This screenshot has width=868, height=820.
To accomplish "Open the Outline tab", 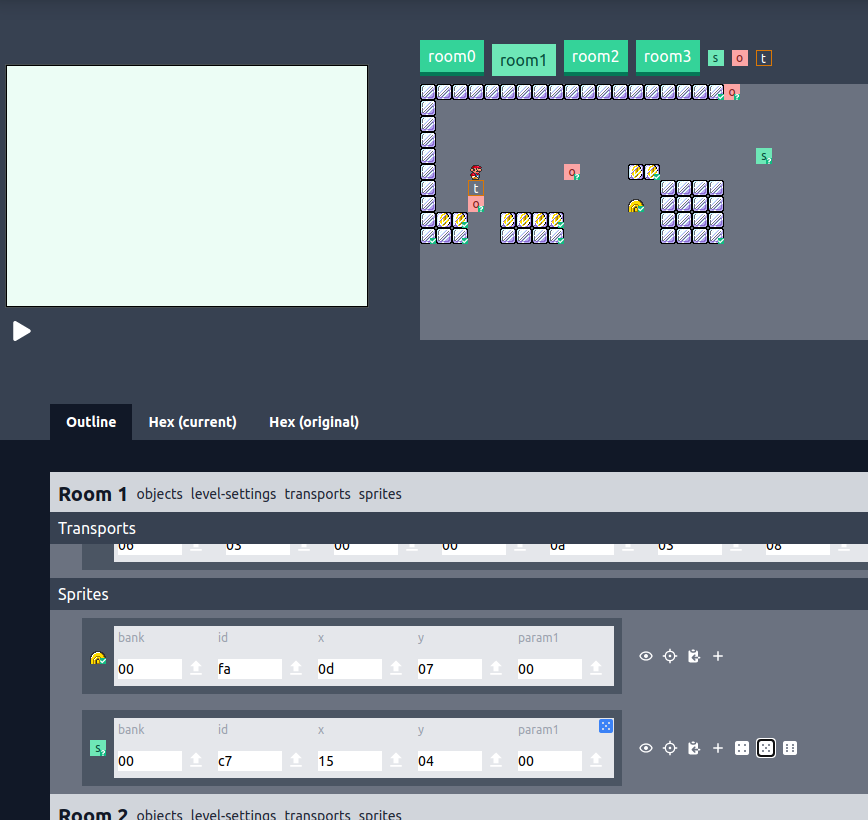I will (x=91, y=422).
